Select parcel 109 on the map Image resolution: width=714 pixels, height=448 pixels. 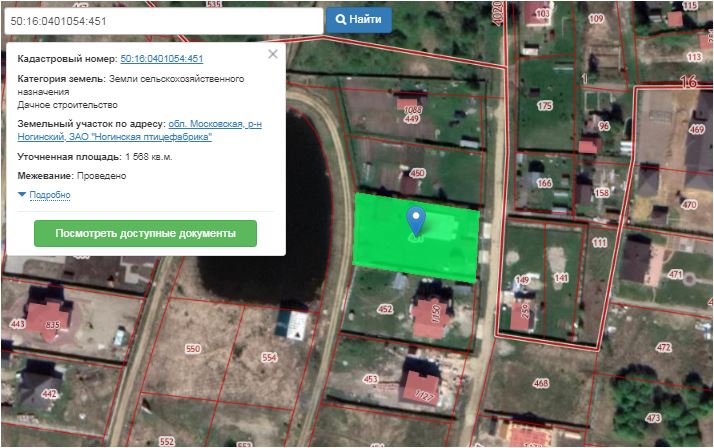pos(596,20)
